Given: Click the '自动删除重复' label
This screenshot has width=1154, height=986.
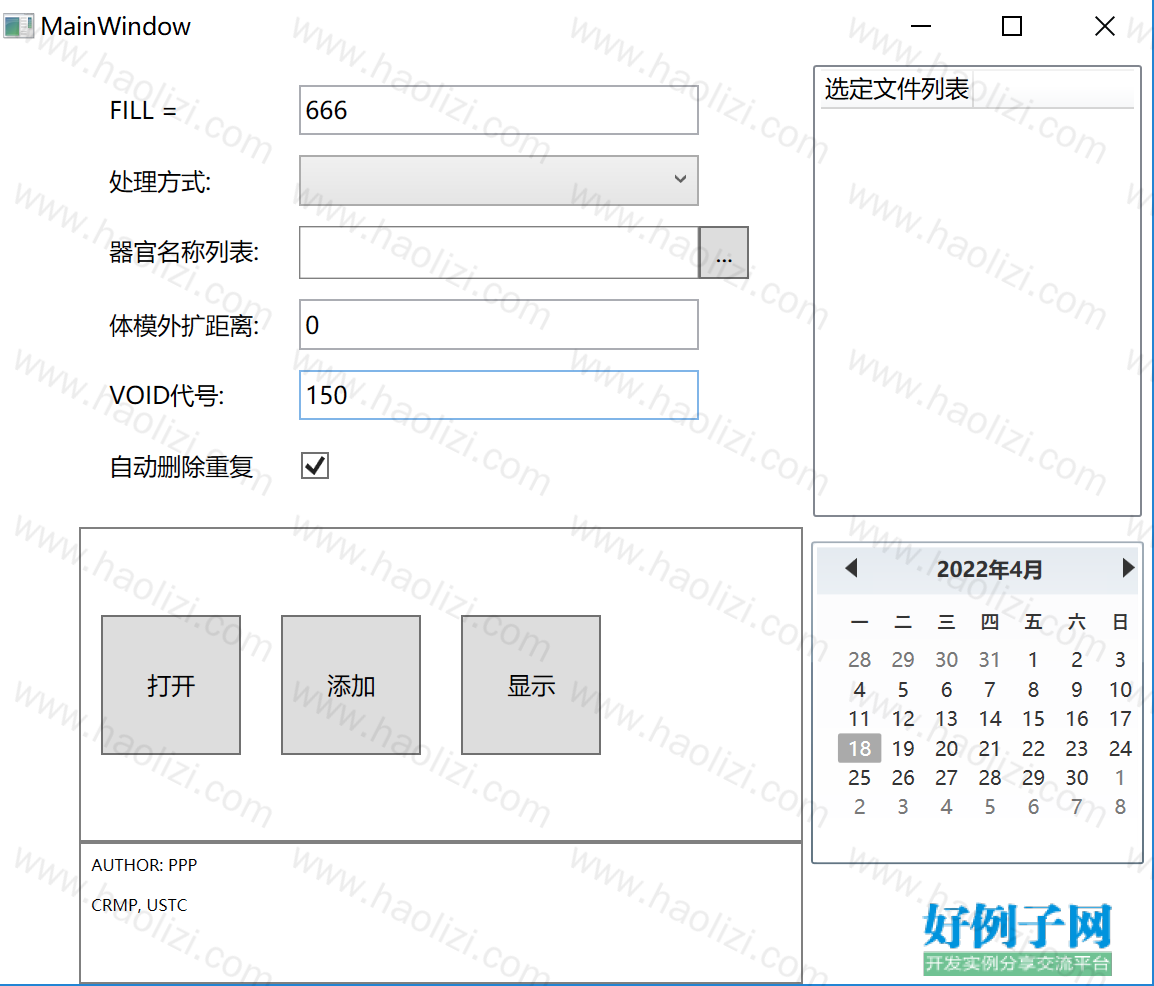Looking at the screenshot, I should pos(182,467).
